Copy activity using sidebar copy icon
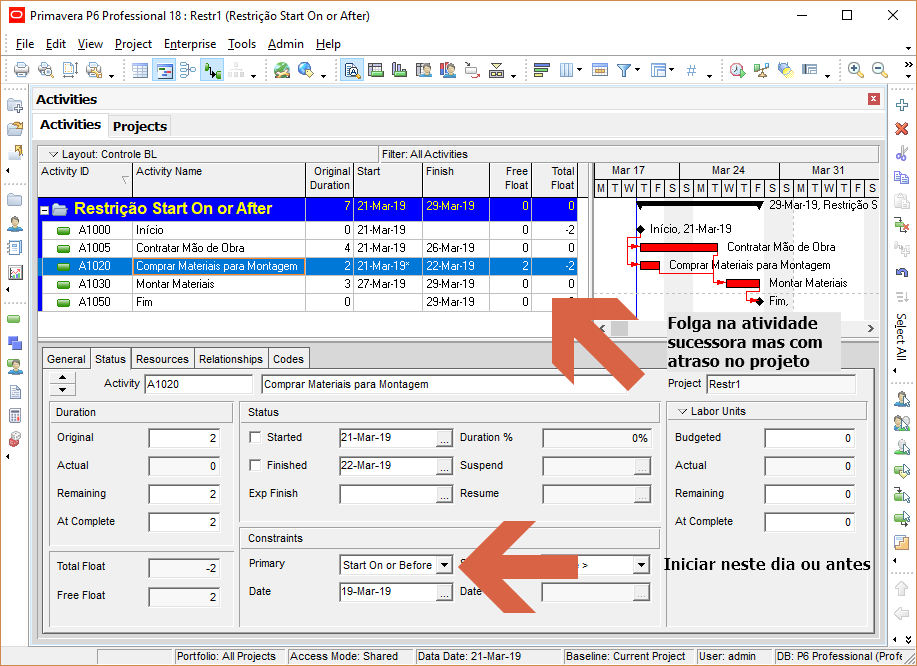The height and width of the screenshot is (666, 917). point(902,177)
